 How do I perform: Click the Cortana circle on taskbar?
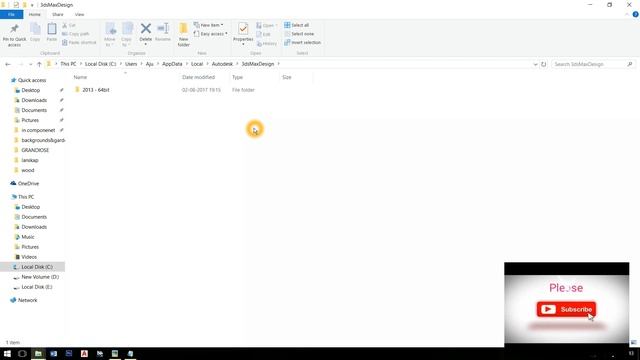pyautogui.click(x=22, y=353)
